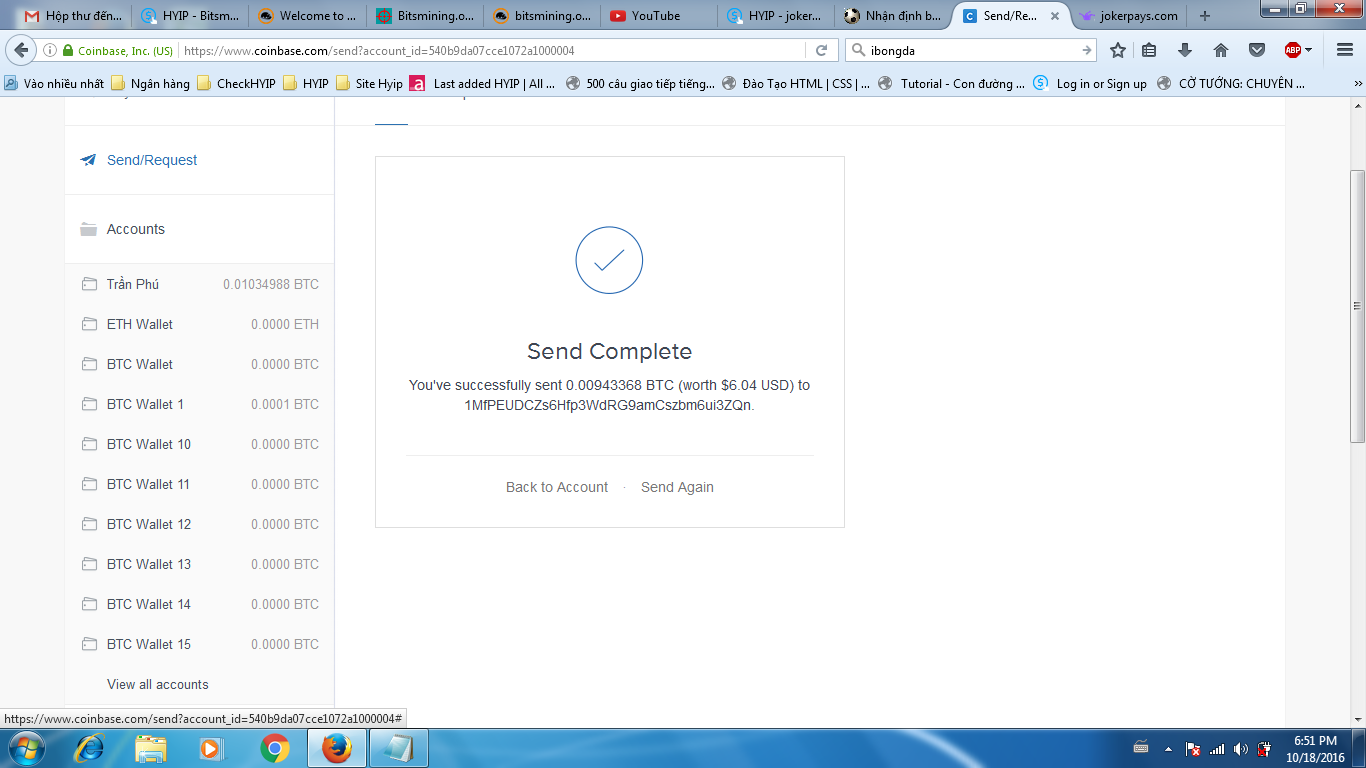Viewport: 1366px width, 768px height.
Task: Launch Internet Explorer from the taskbar
Action: click(89, 748)
